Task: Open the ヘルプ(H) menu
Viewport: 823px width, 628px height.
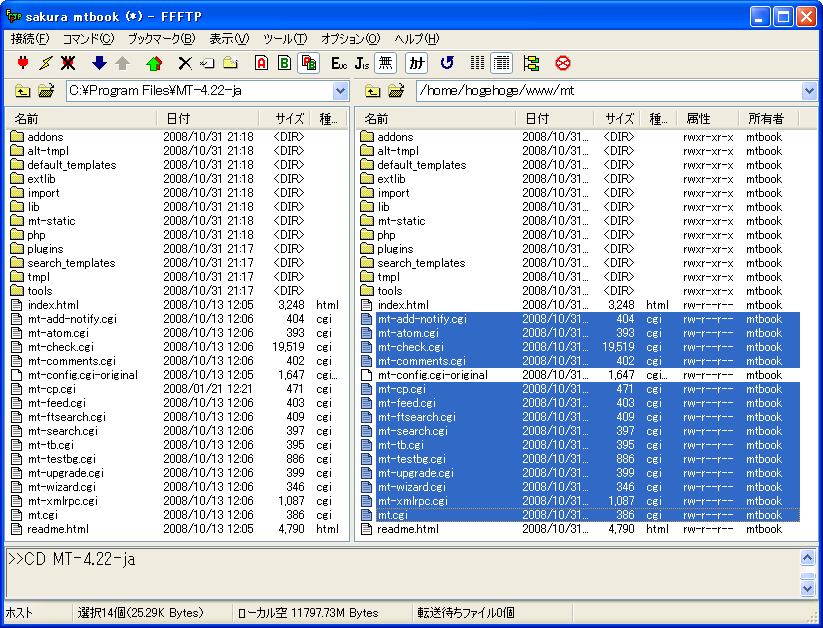Action: coord(417,39)
